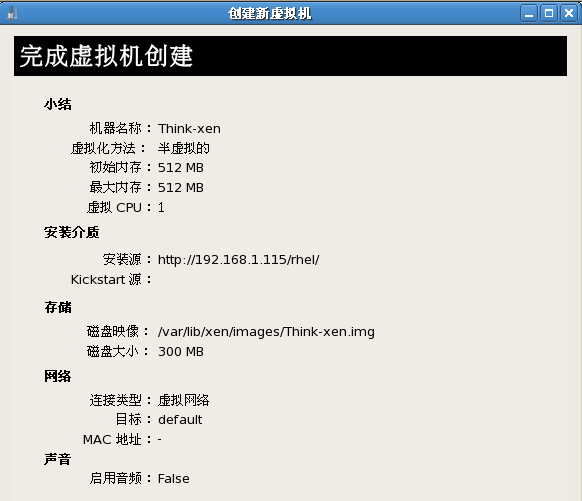Image resolution: width=582 pixels, height=501 pixels.
Task: Click the default network target value
Action: click(x=180, y=420)
